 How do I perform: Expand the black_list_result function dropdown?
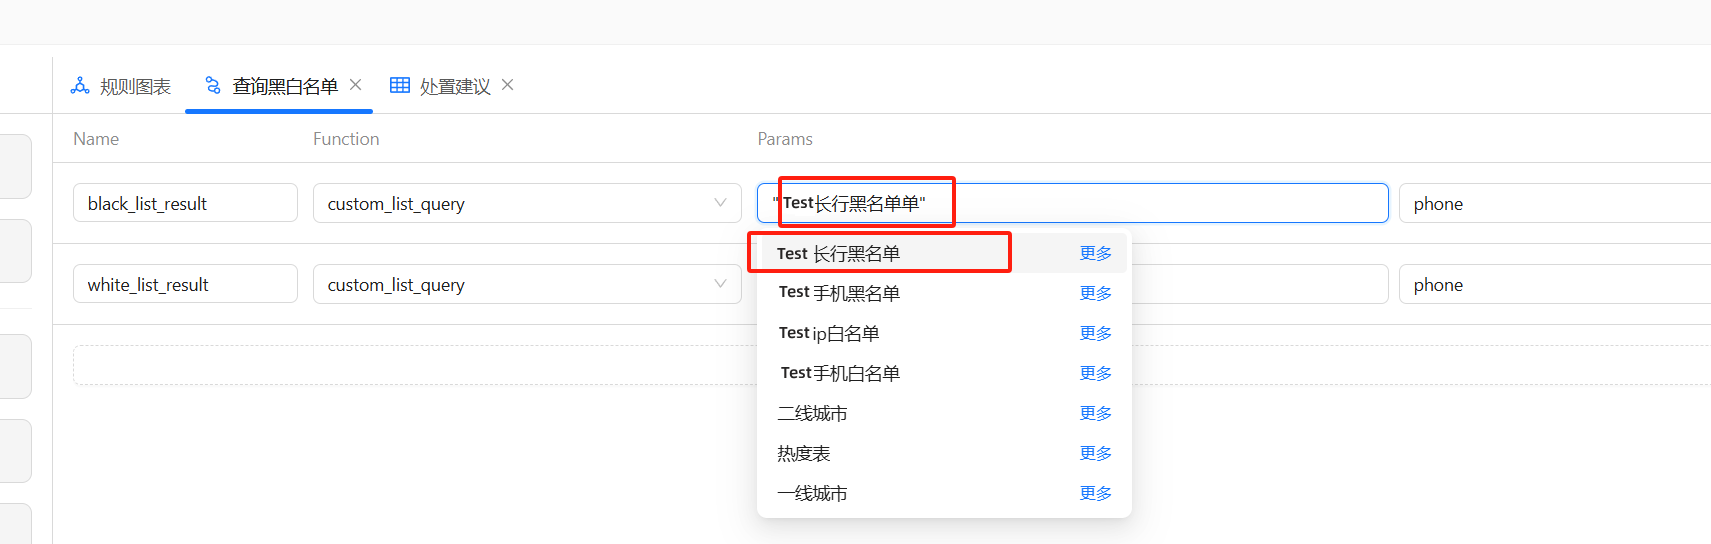[x=719, y=203]
